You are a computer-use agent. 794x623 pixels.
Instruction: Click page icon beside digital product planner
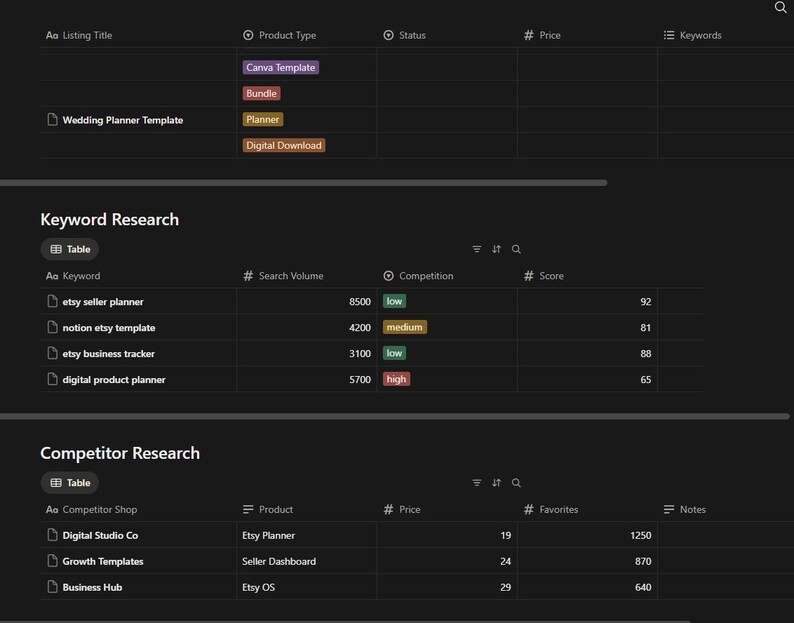52,379
